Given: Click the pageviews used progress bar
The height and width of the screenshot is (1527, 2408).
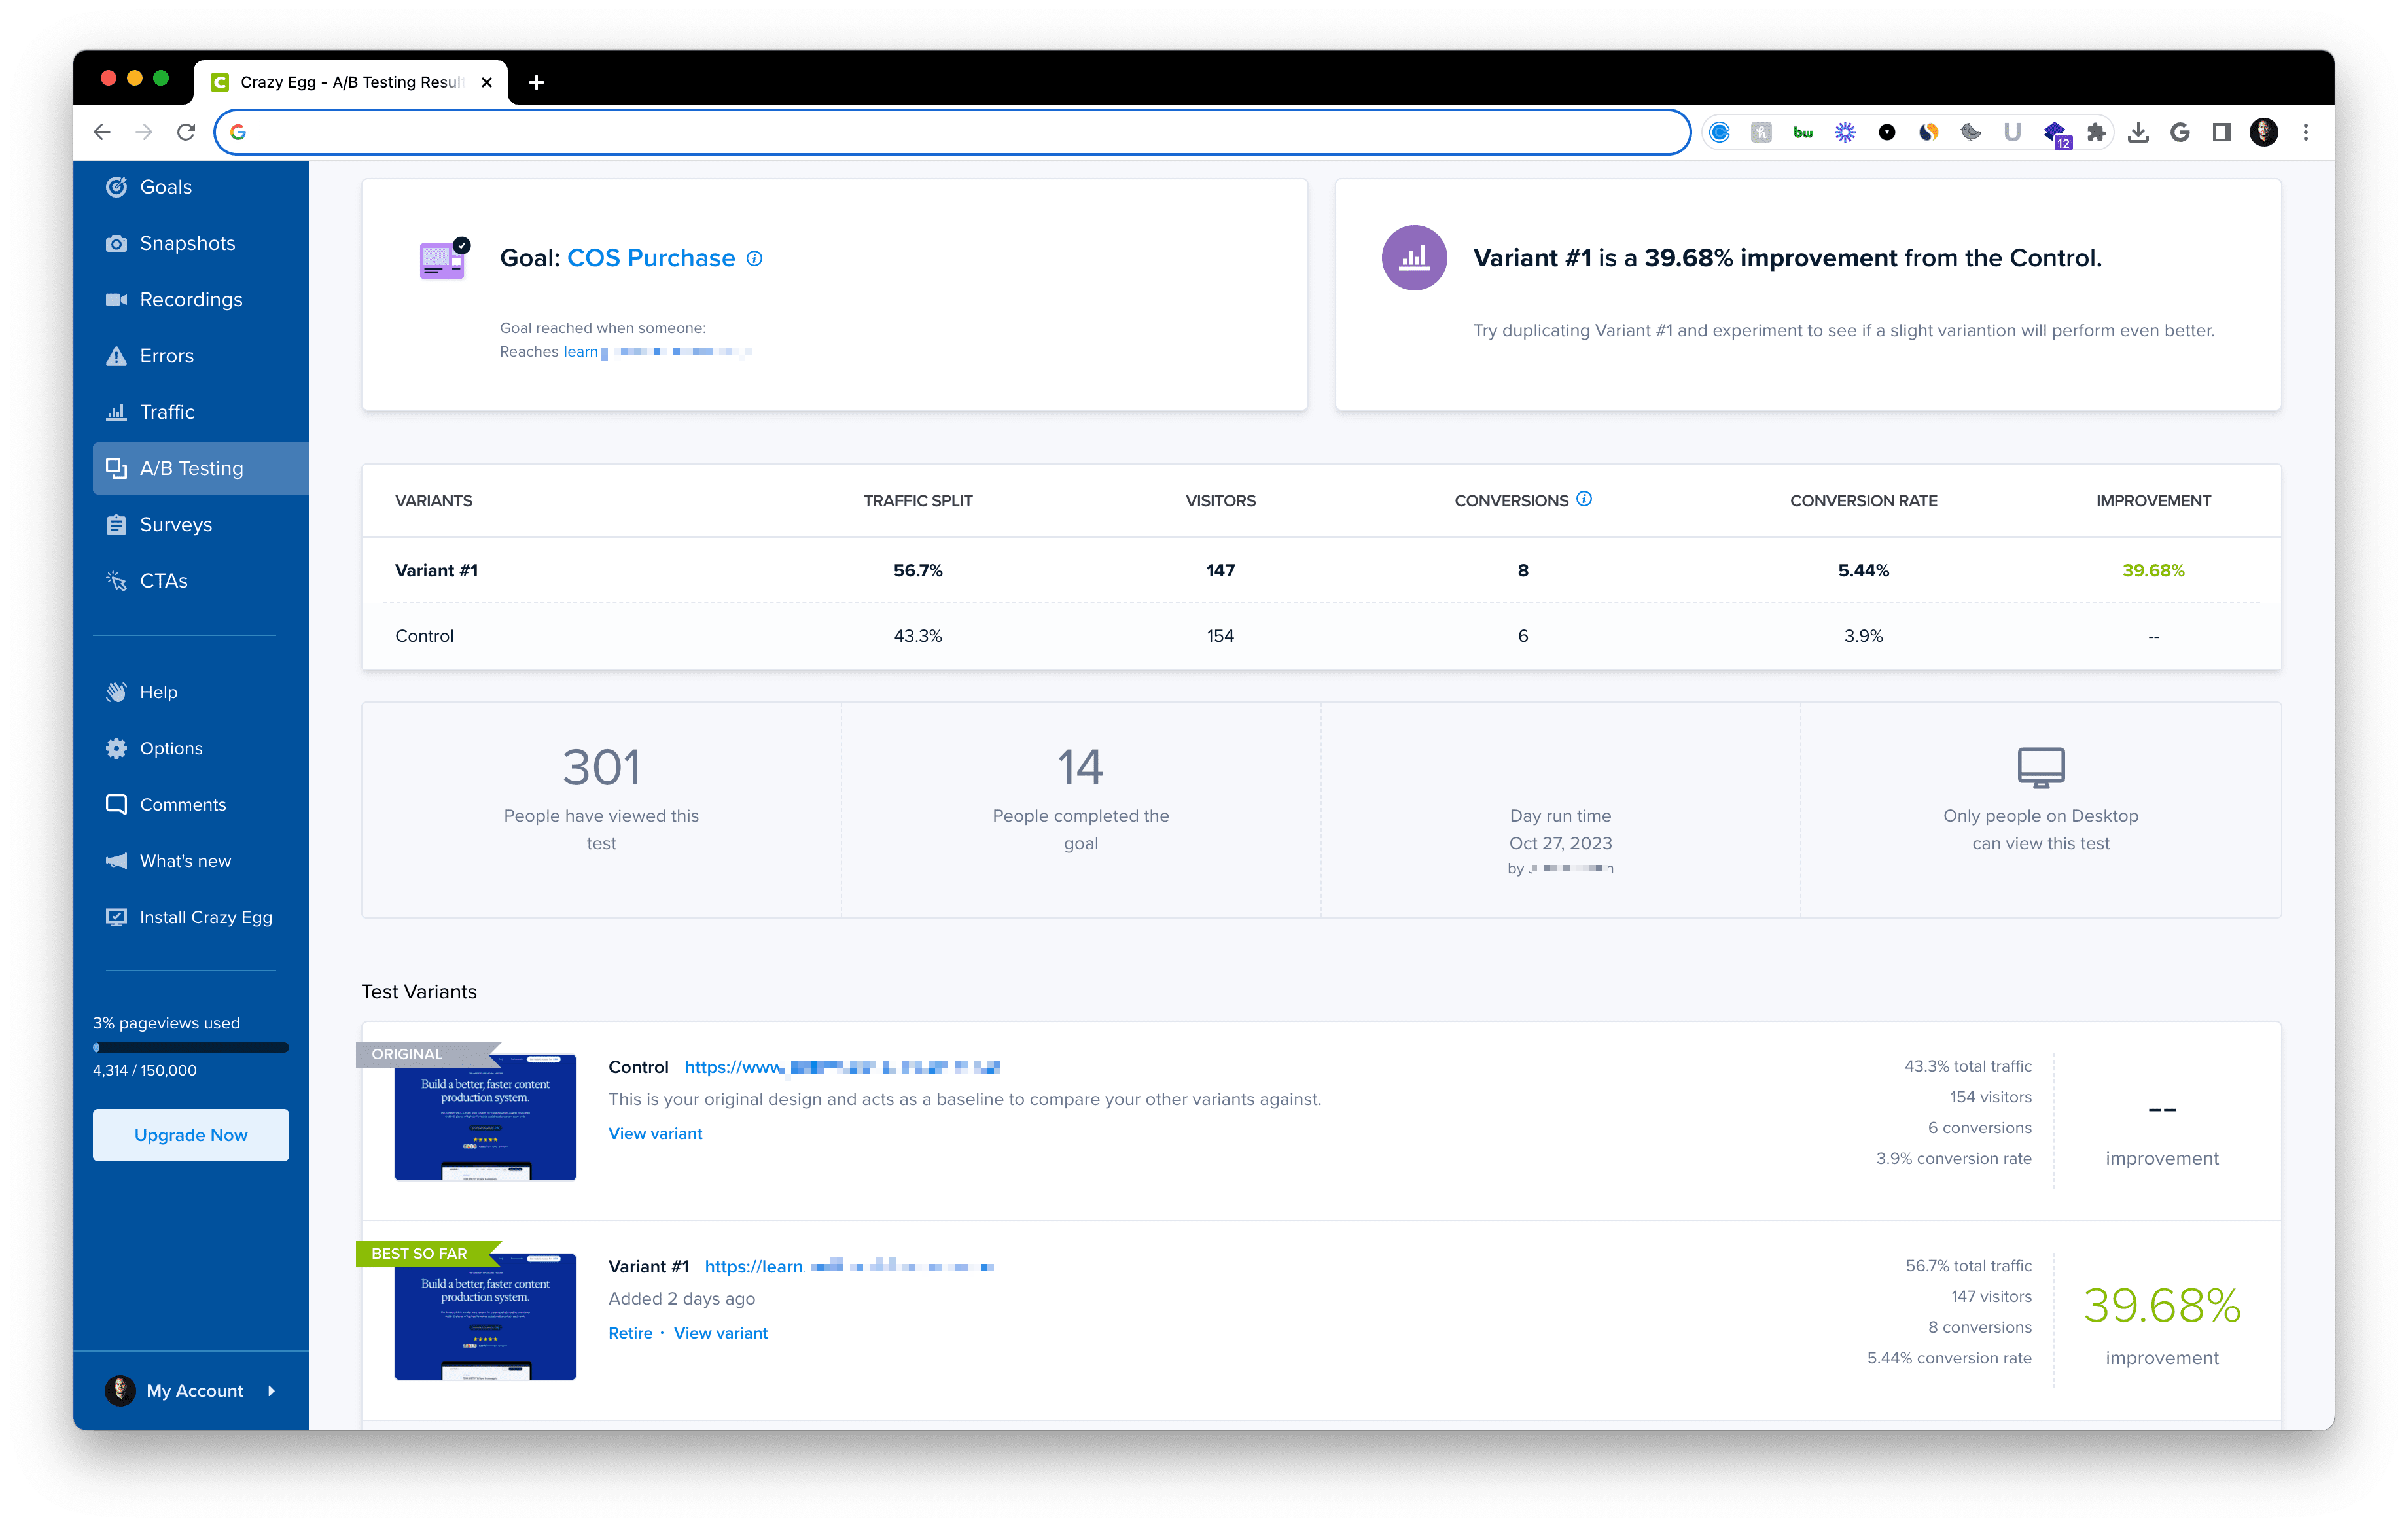Looking at the screenshot, I should click(191, 1048).
